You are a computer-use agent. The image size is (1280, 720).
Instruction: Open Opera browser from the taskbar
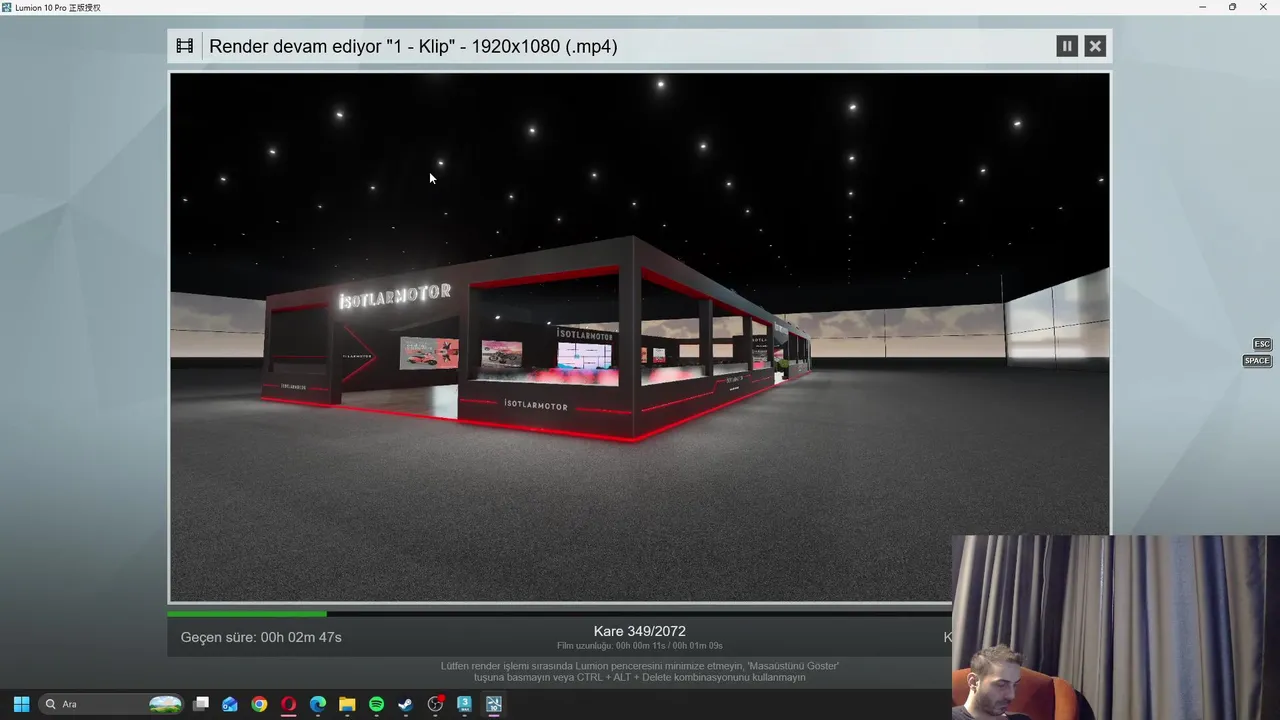(288, 704)
